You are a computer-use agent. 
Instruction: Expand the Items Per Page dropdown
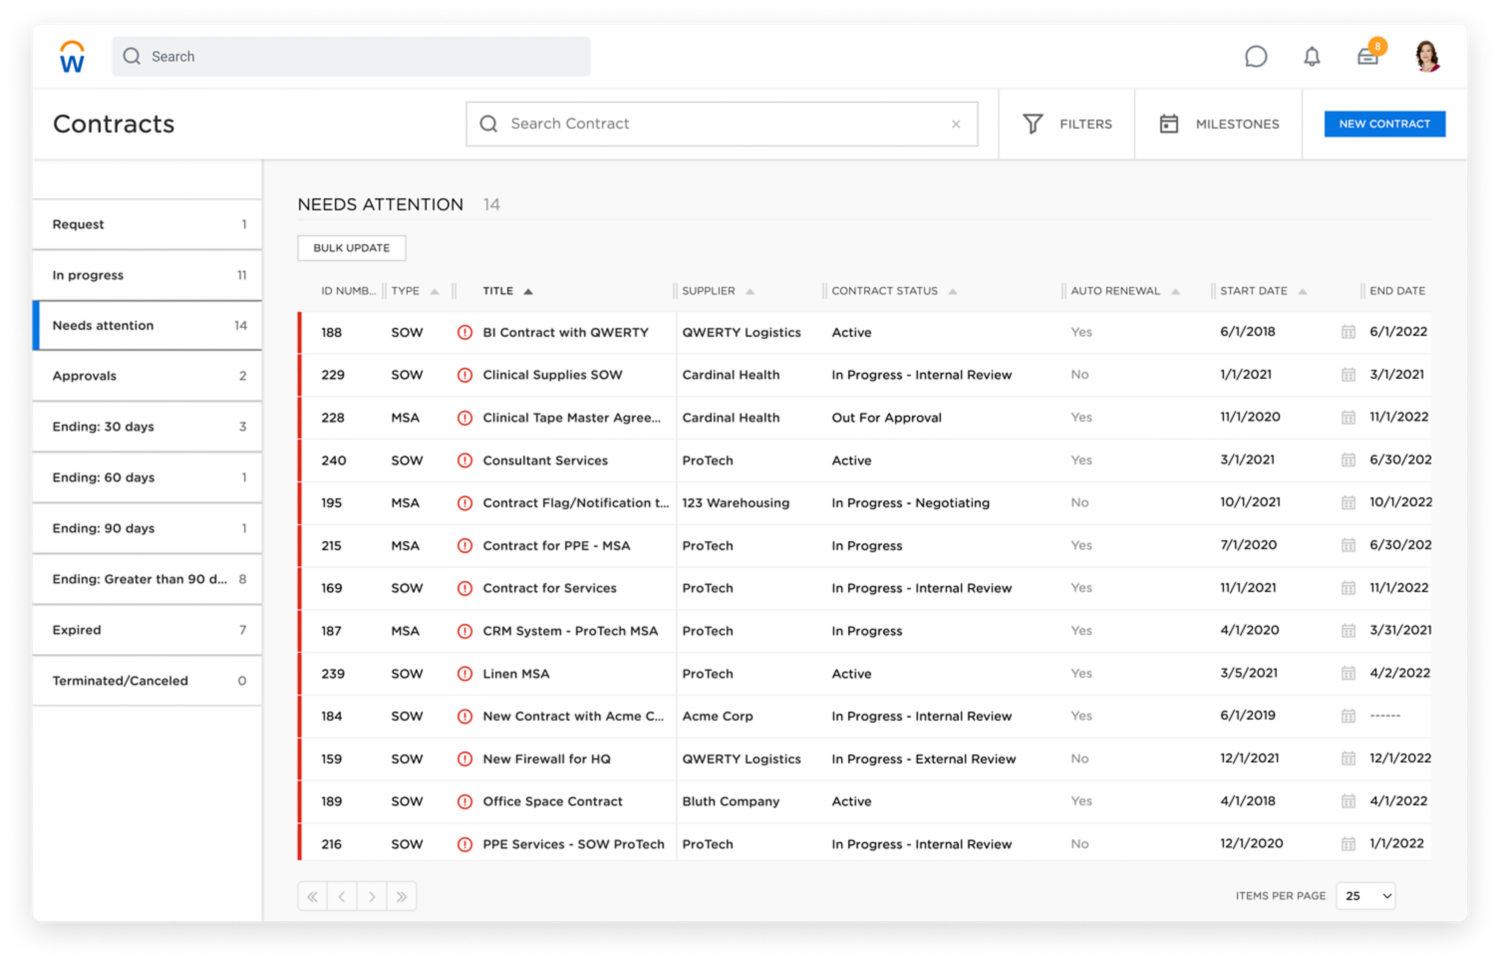click(1366, 896)
